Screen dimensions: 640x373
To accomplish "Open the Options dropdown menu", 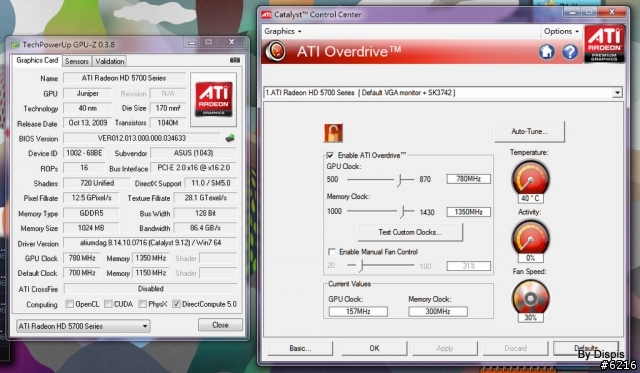I will (561, 31).
